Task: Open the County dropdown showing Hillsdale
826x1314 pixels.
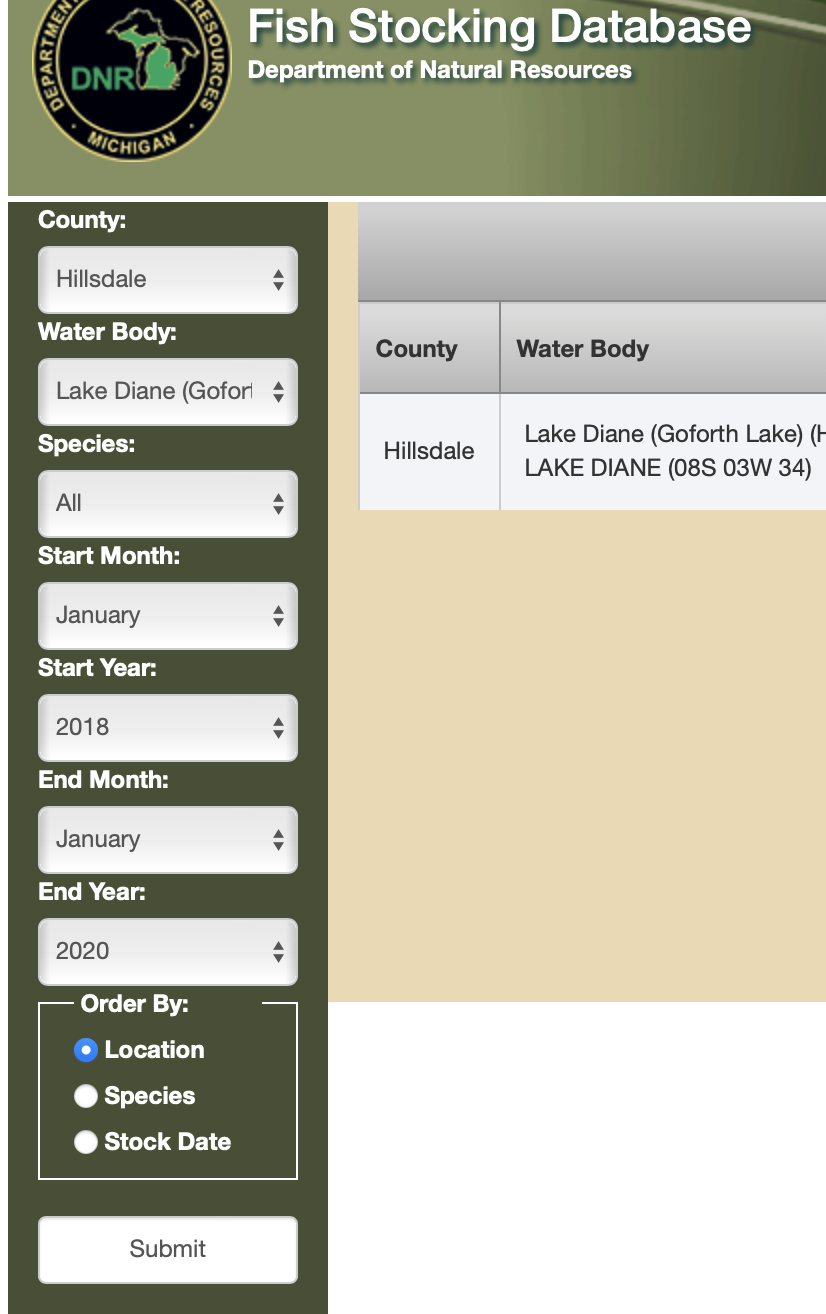Action: coord(168,280)
